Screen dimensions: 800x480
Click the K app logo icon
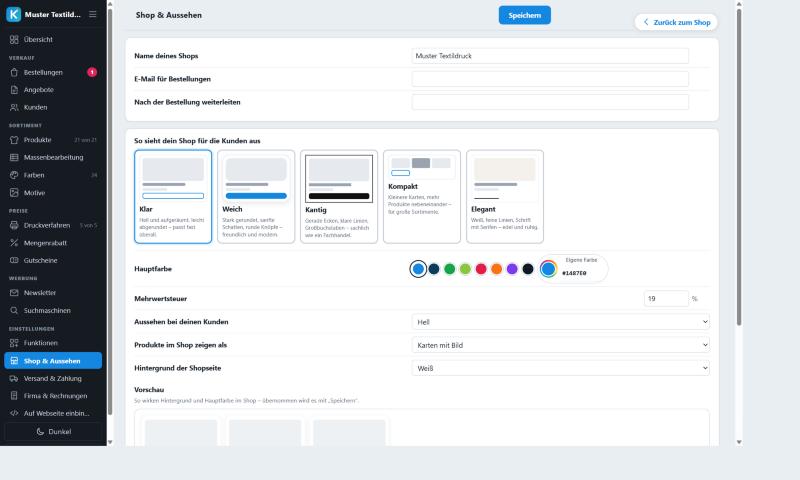point(14,14)
